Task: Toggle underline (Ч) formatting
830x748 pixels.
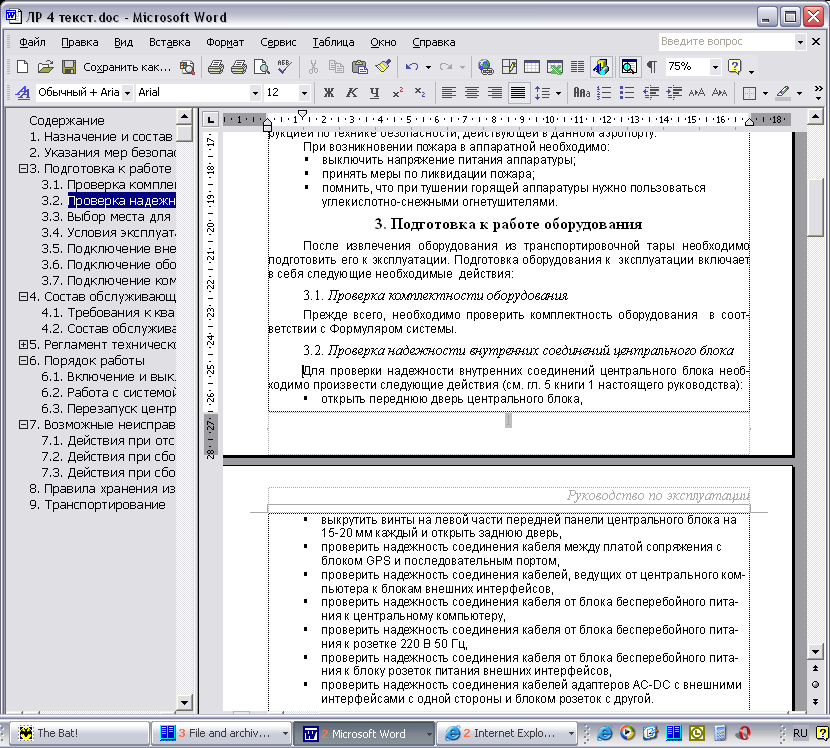Action: [374, 93]
